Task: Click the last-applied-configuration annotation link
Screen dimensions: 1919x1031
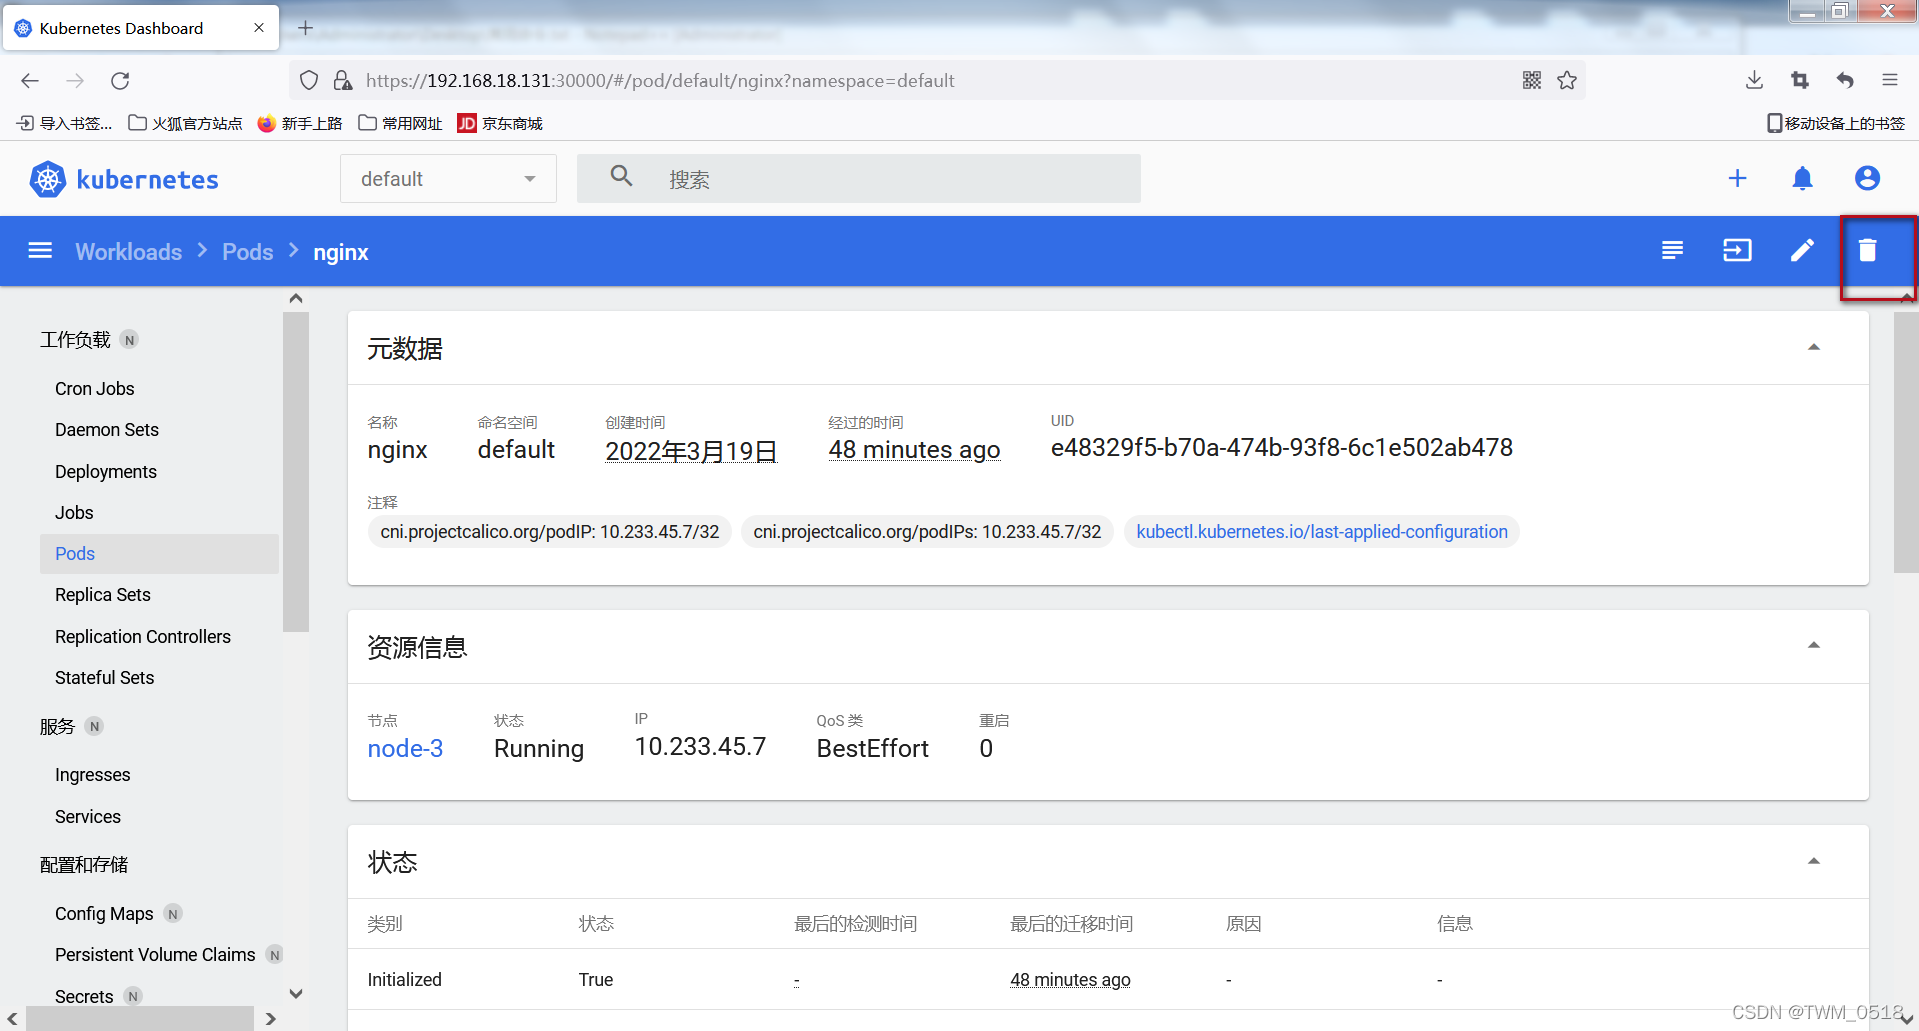Action: 1321,532
